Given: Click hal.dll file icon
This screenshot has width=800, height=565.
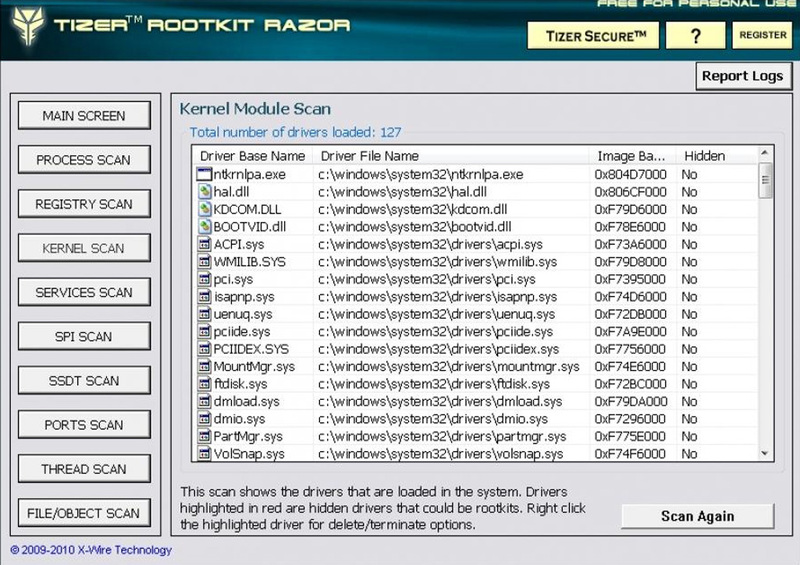Looking at the screenshot, I should (x=204, y=192).
